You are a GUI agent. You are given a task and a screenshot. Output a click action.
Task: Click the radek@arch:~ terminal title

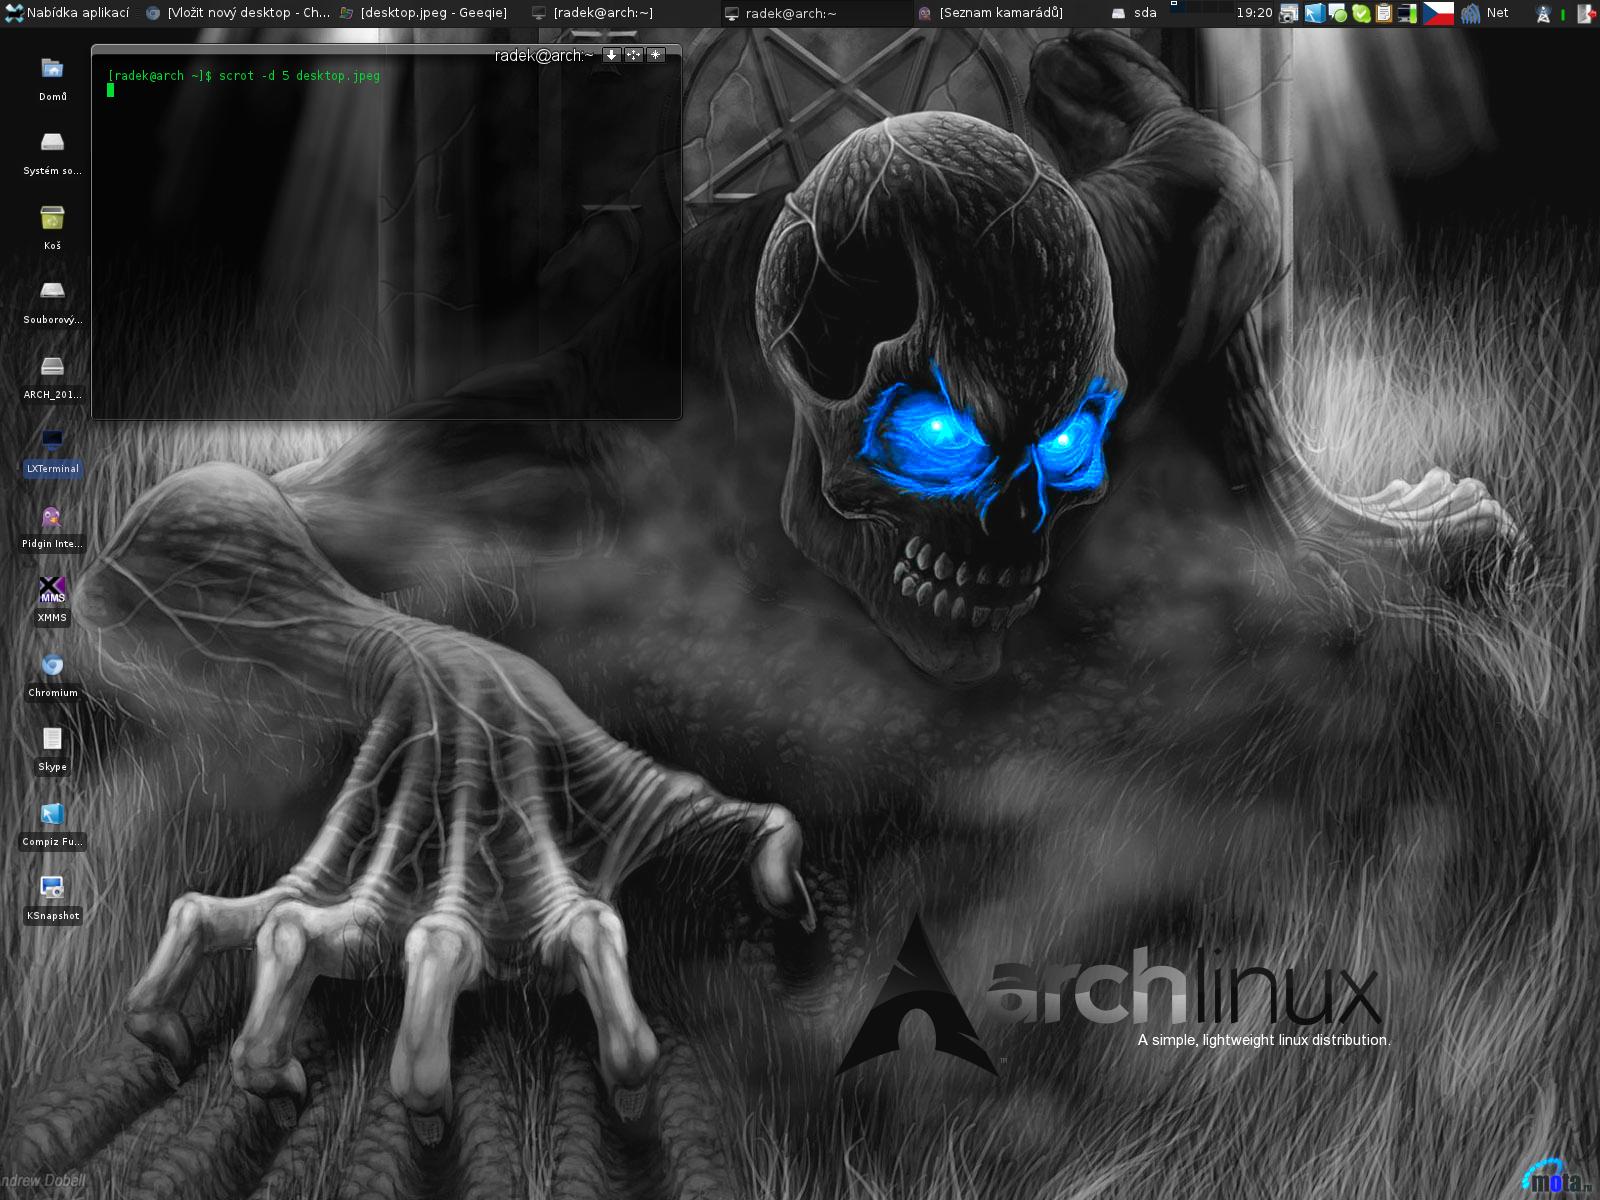pyautogui.click(x=544, y=56)
